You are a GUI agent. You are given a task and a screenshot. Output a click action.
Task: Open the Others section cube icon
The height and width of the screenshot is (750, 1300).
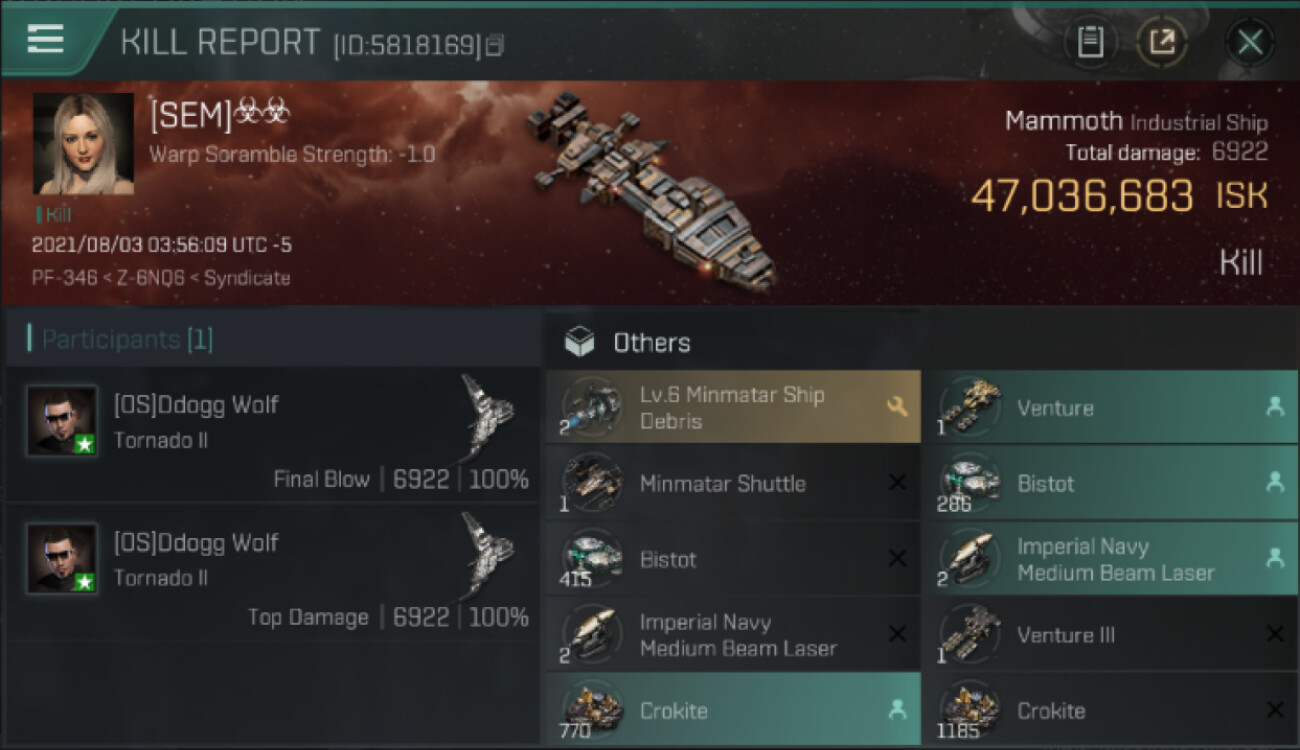tap(579, 342)
